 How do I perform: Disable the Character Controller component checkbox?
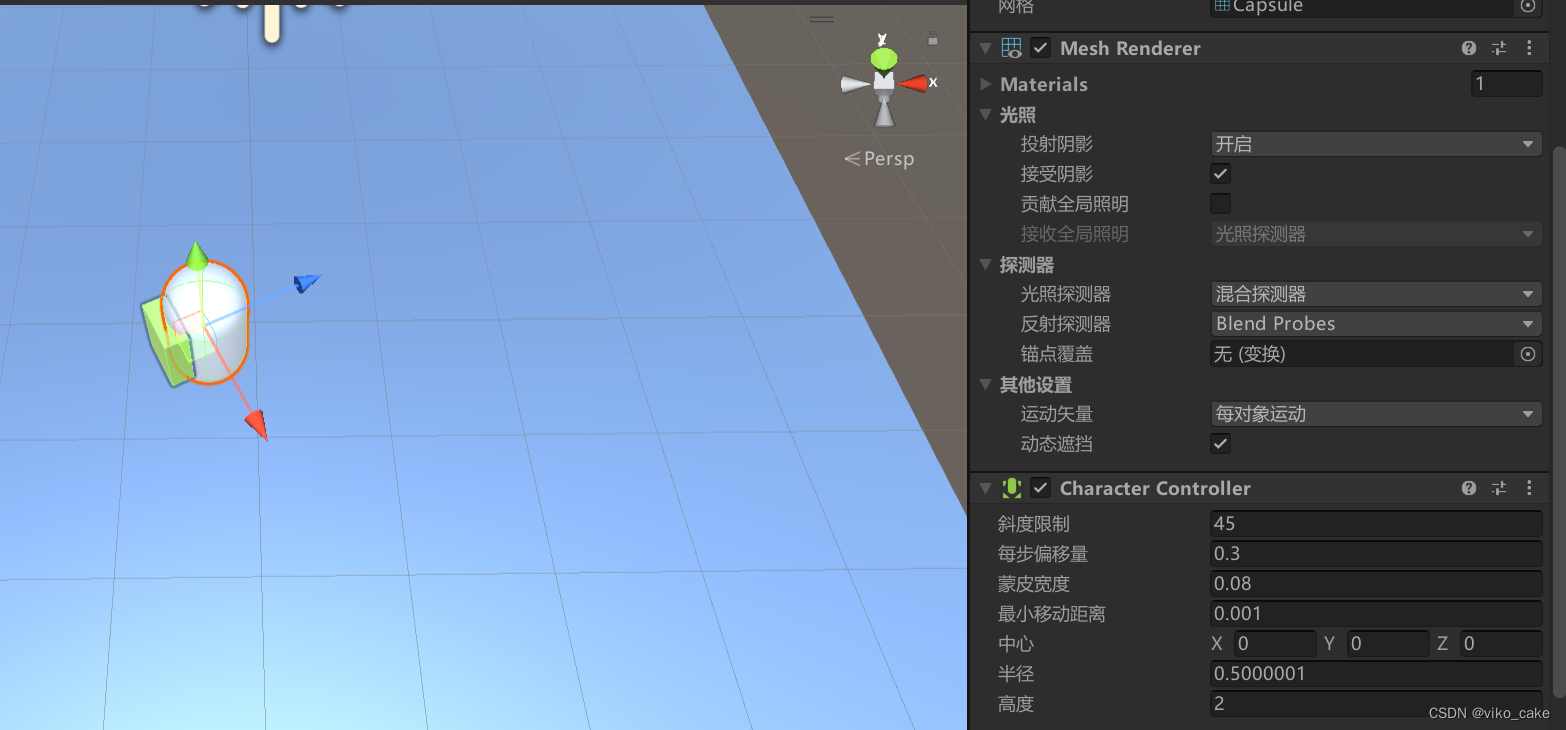(1040, 488)
